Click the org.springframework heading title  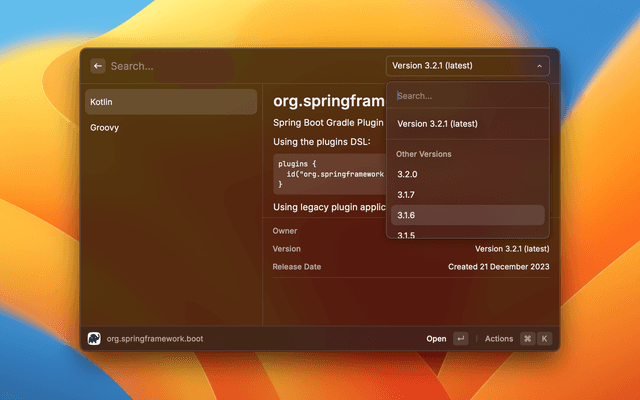[329, 99]
